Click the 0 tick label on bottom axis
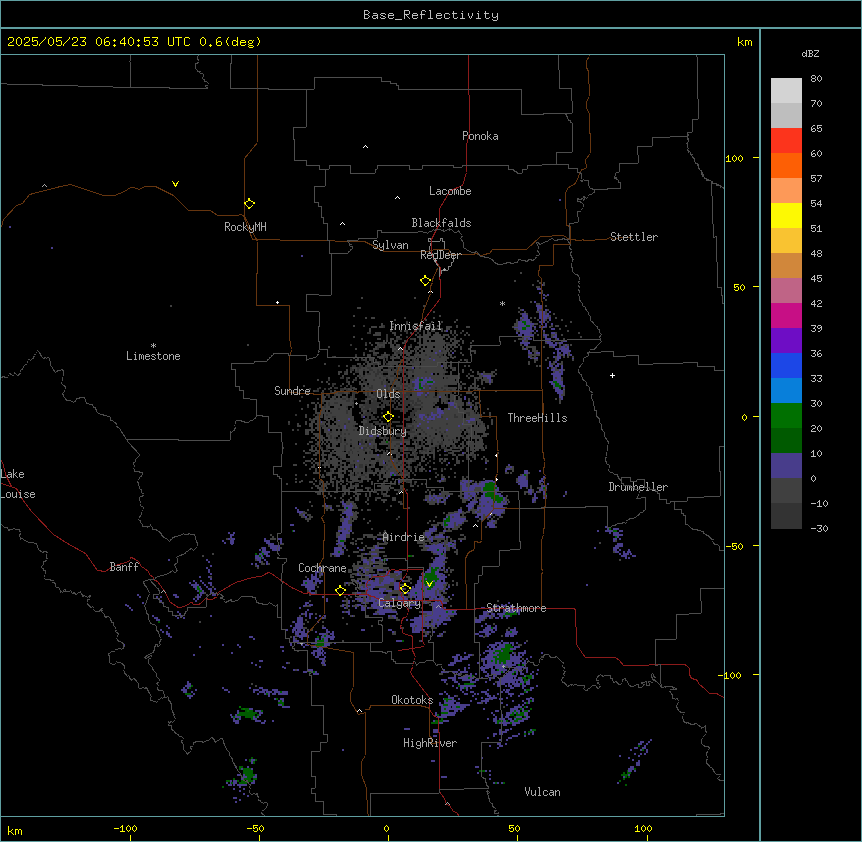 pos(386,829)
